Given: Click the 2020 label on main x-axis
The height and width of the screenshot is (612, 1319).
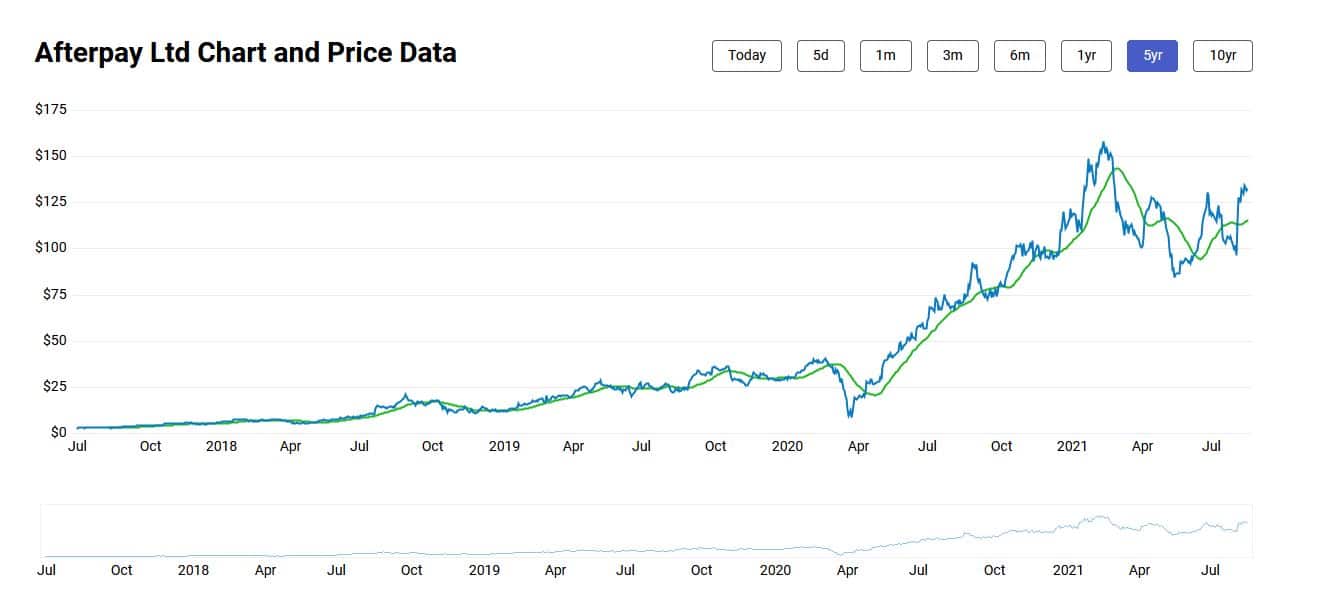Looking at the screenshot, I should click(x=788, y=446).
